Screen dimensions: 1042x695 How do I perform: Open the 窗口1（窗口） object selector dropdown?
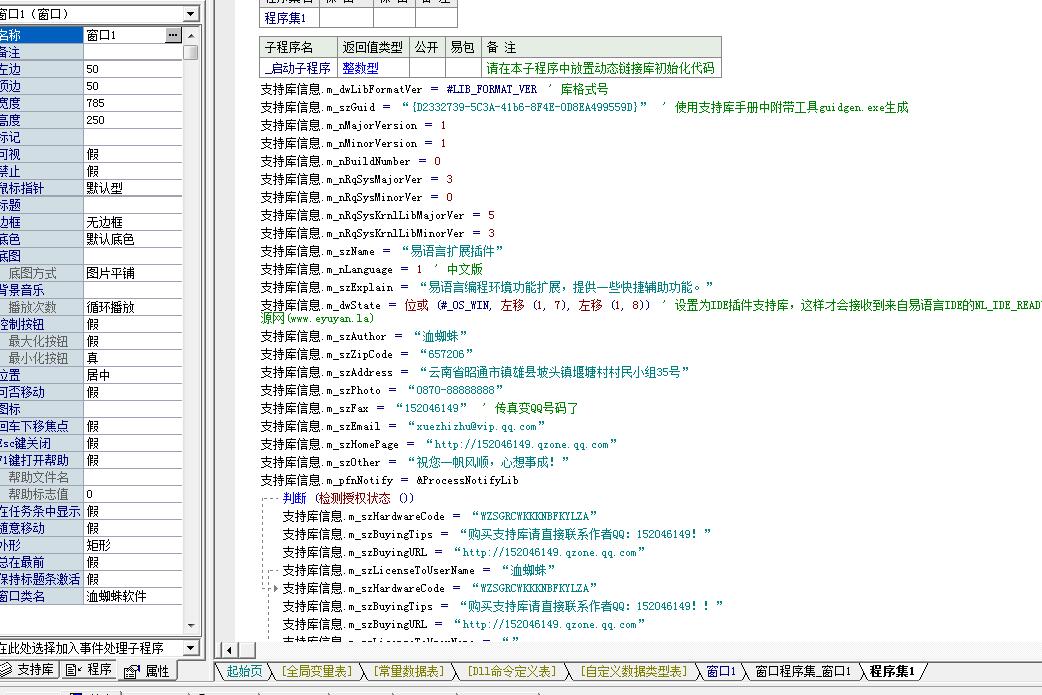(x=191, y=13)
